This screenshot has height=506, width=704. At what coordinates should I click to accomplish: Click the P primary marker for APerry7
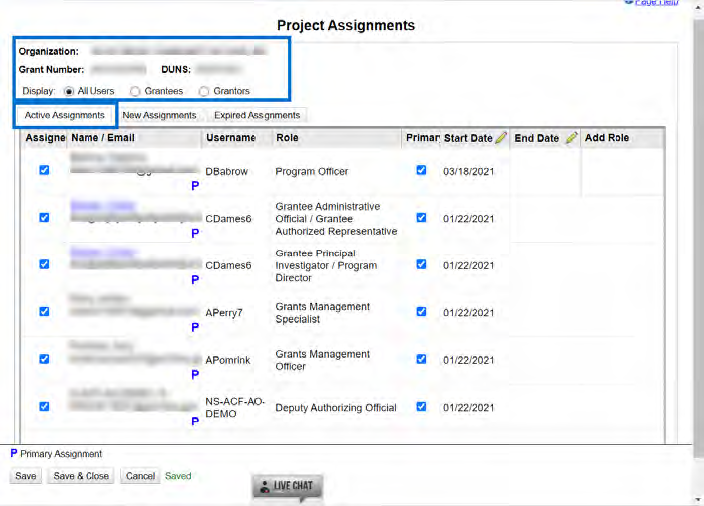[x=195, y=327]
